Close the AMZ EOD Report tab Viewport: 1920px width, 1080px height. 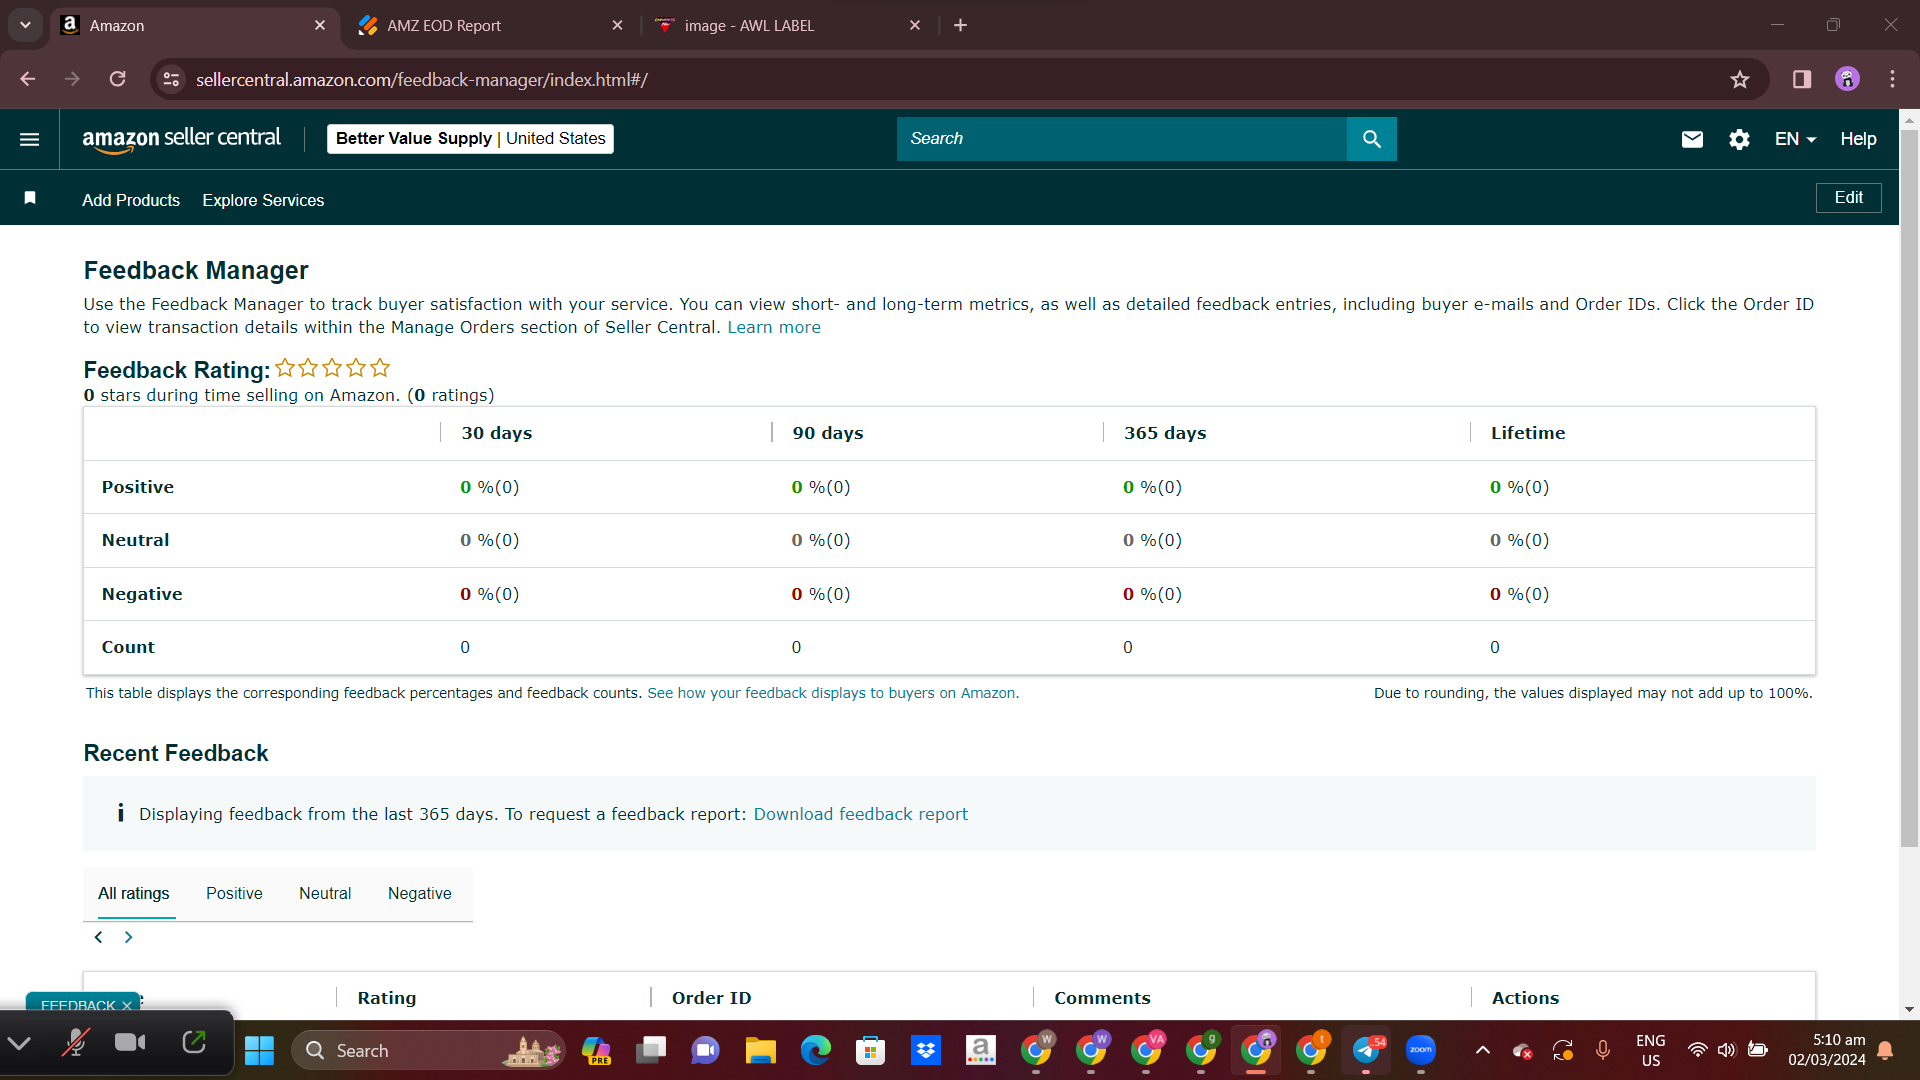pyautogui.click(x=617, y=25)
